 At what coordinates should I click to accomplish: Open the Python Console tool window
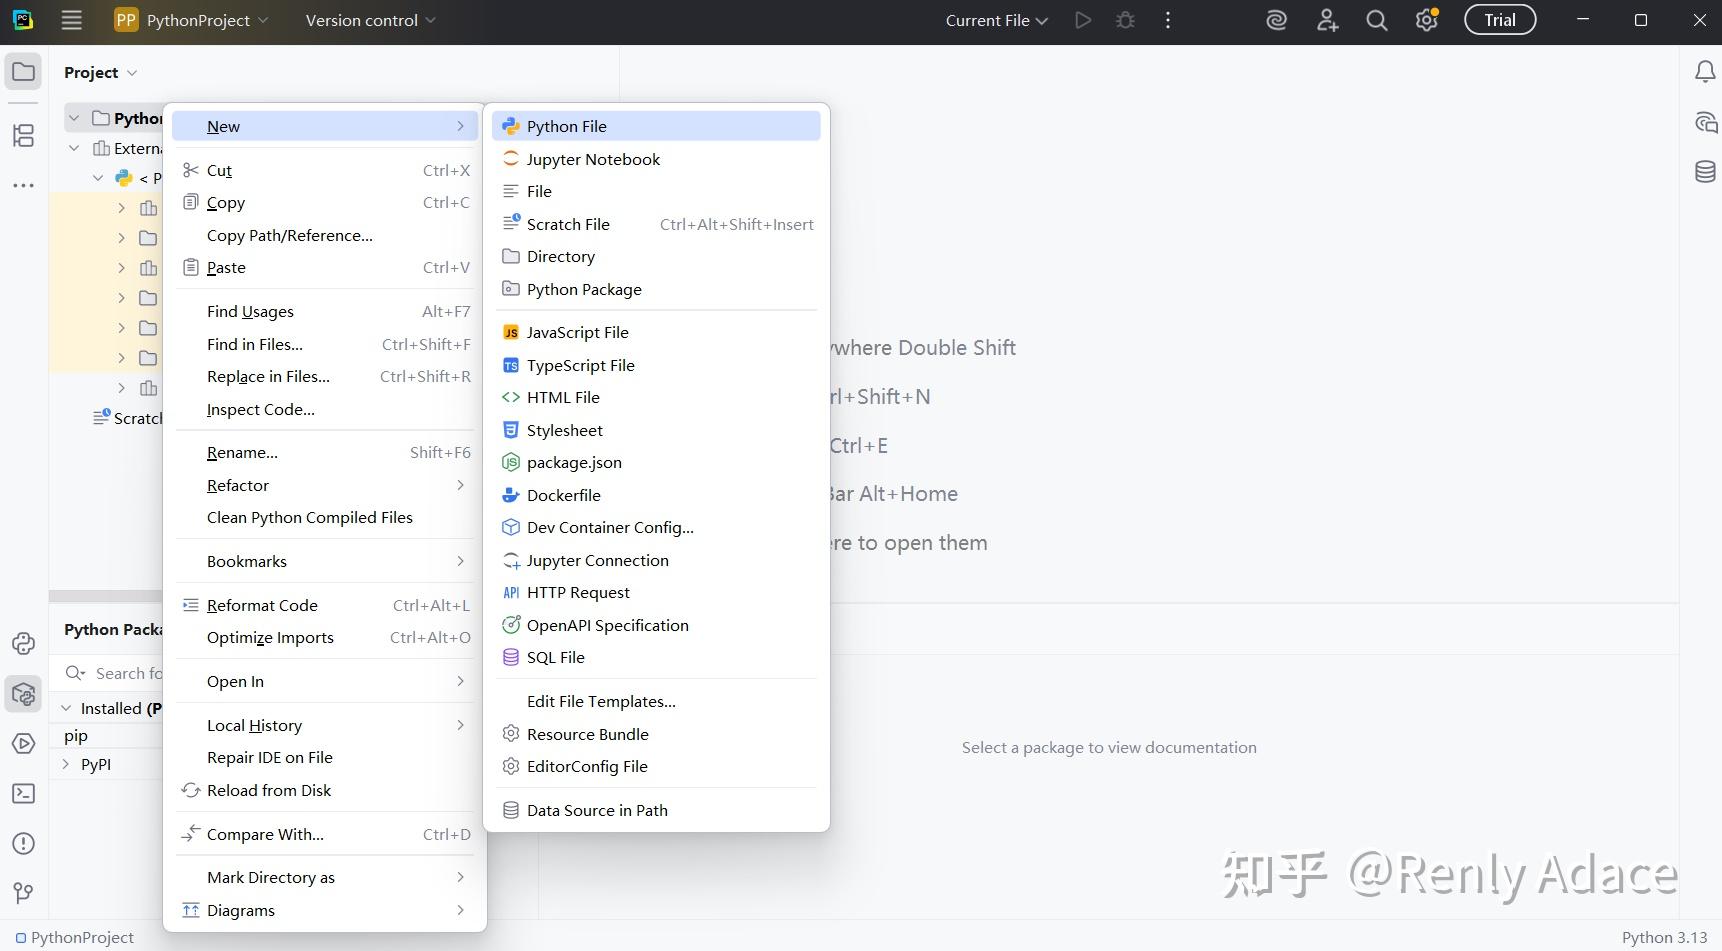[x=23, y=644]
